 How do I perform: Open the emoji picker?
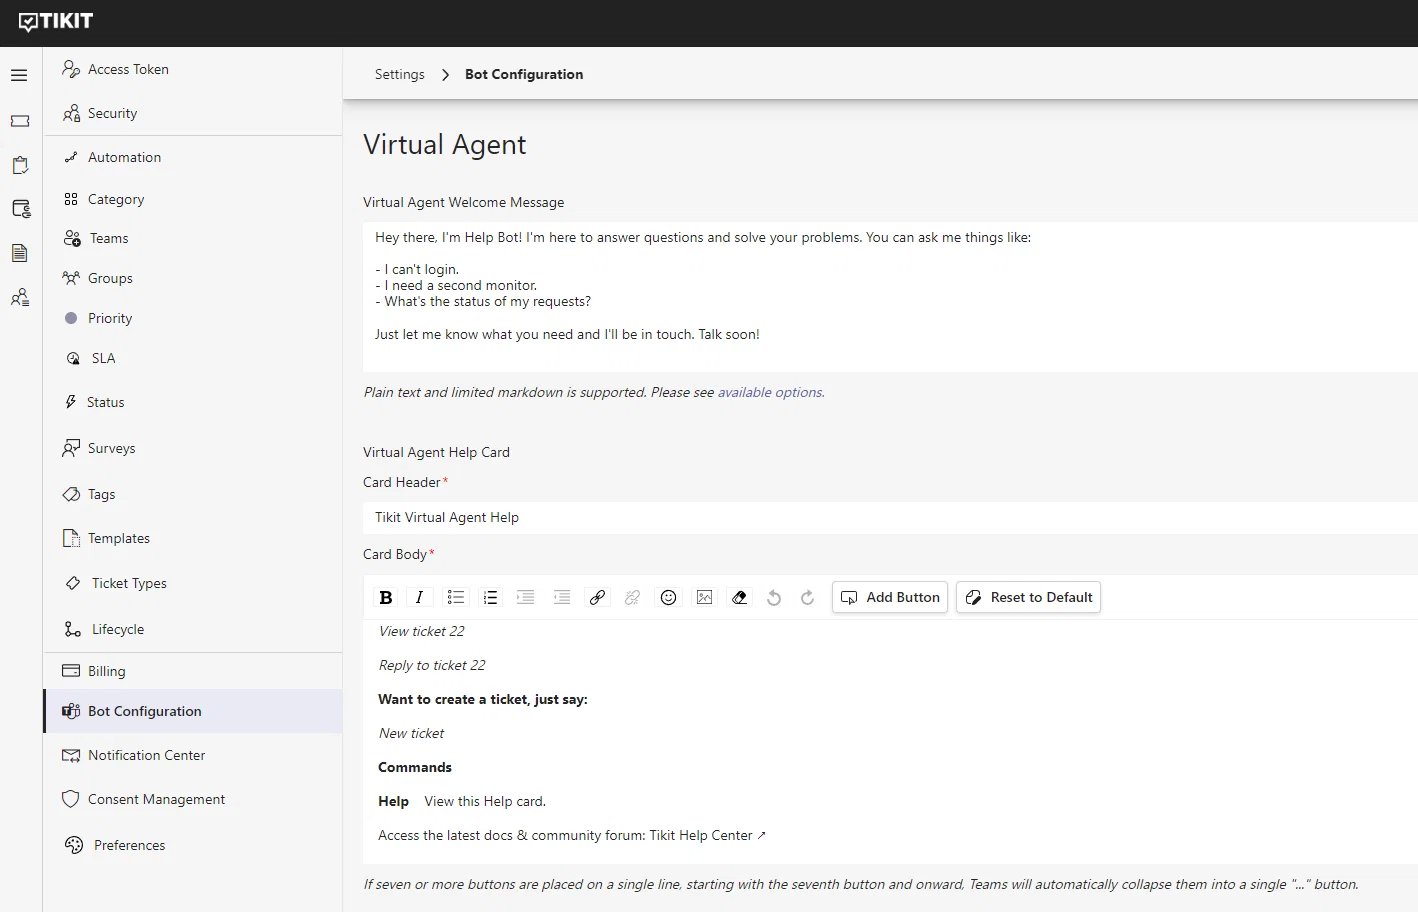tap(668, 597)
